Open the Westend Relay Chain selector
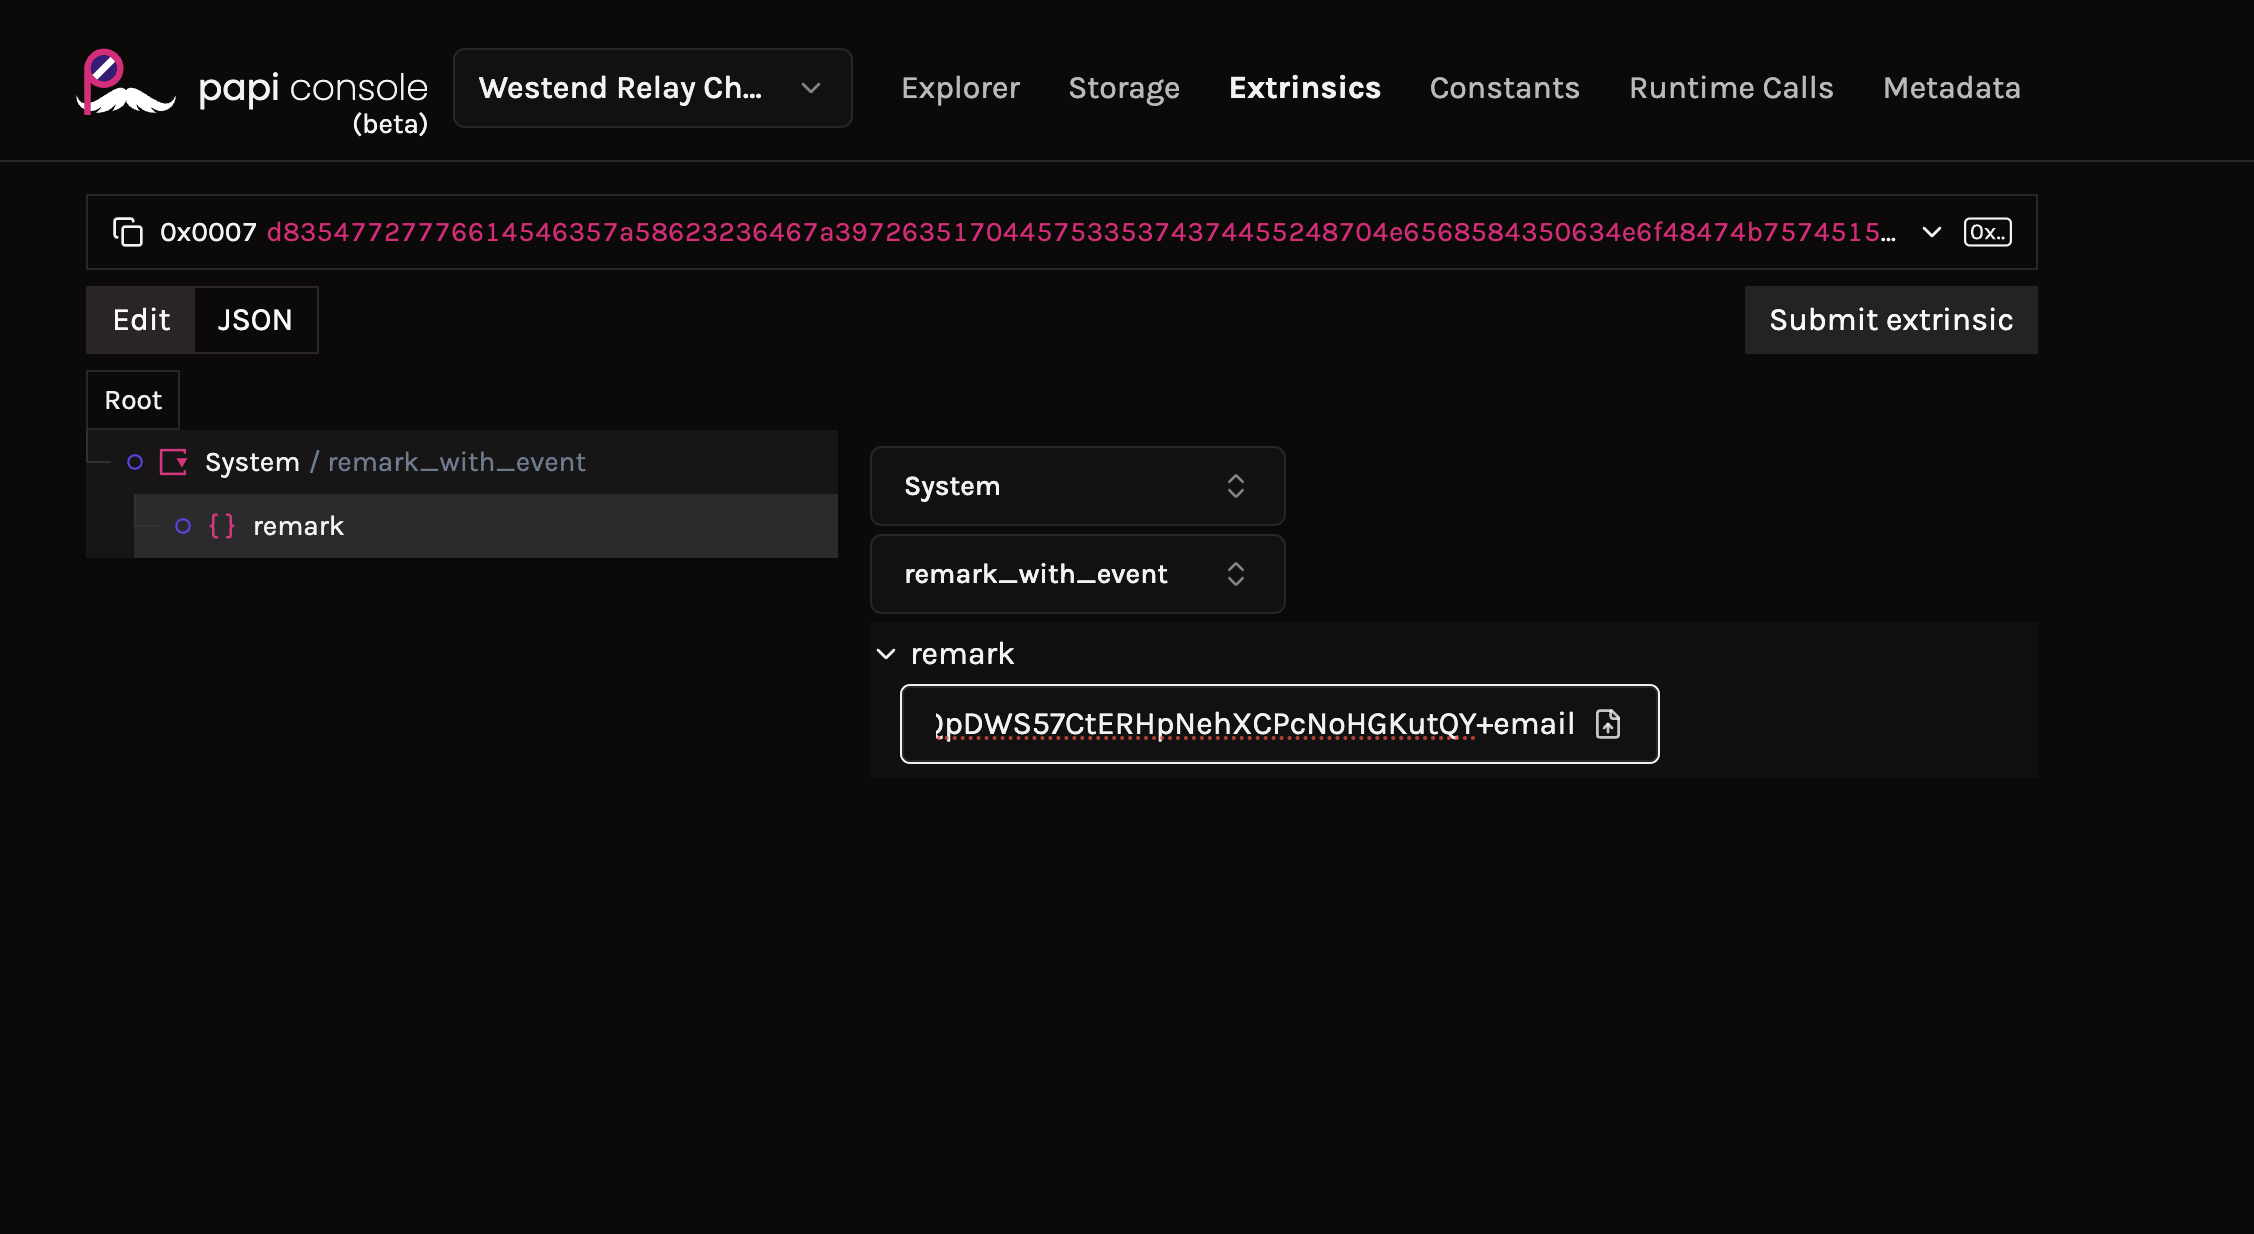 coord(652,88)
